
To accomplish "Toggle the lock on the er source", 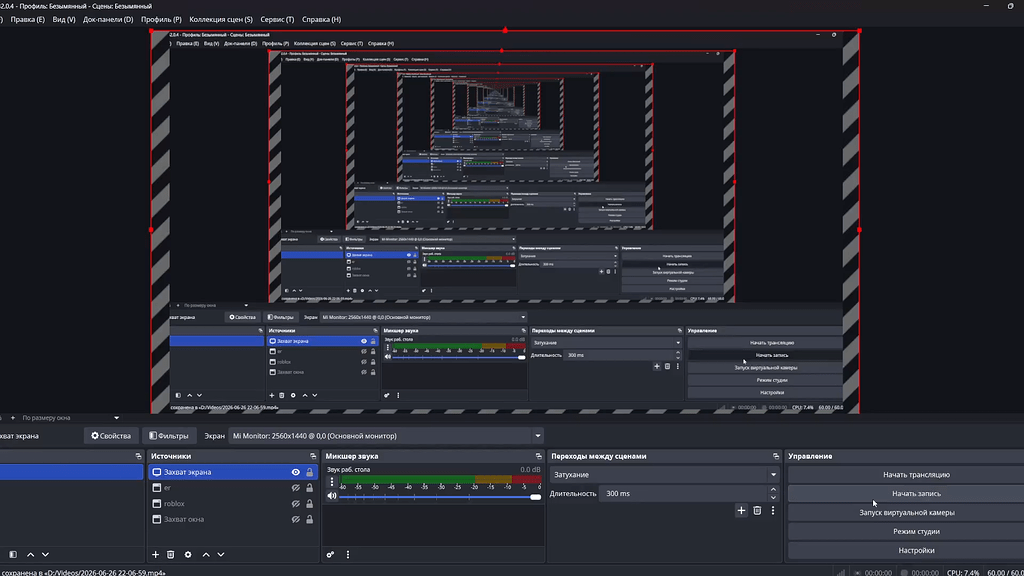I will point(310,488).
